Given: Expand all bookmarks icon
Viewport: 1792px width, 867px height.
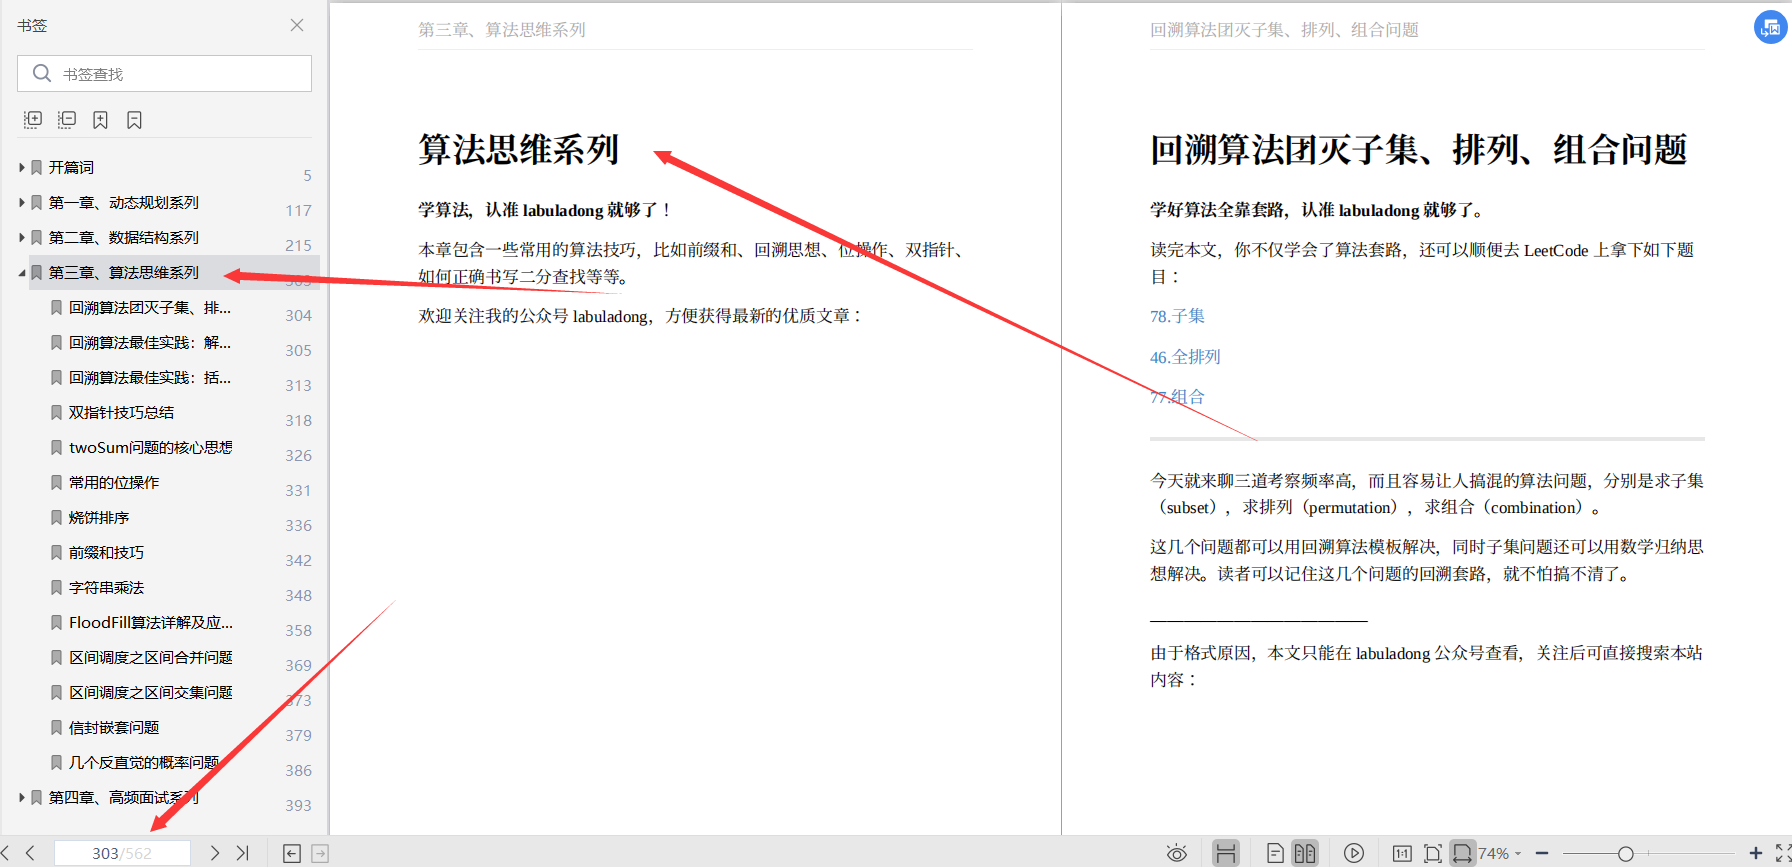Looking at the screenshot, I should point(33,120).
